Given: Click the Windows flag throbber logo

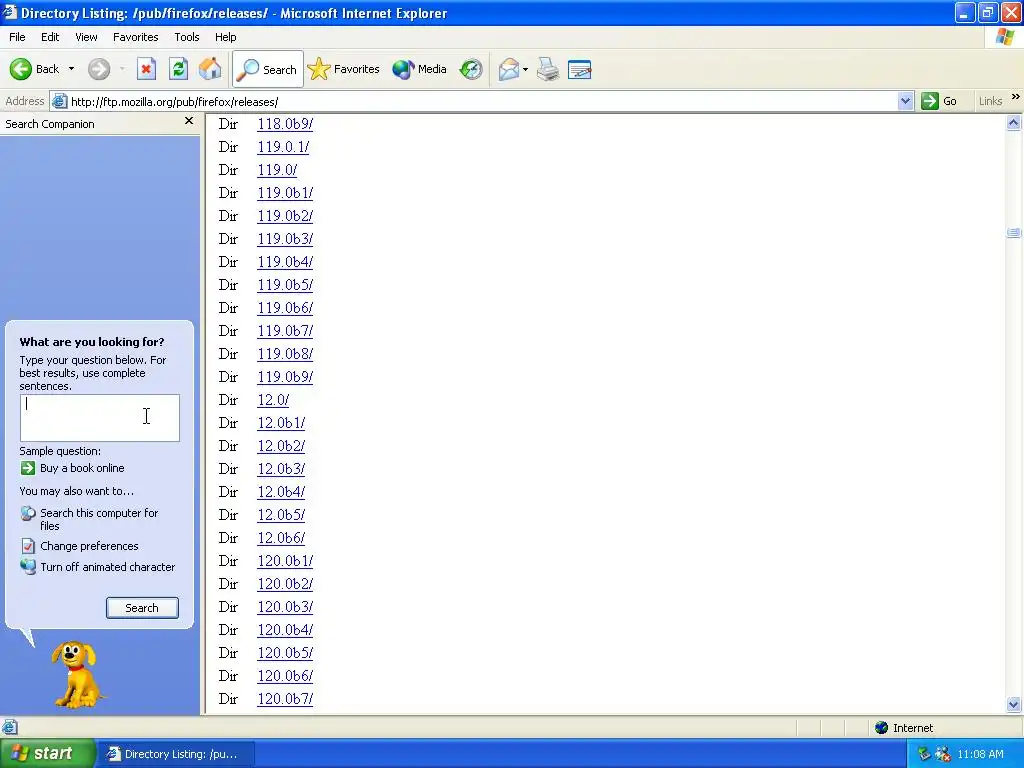Looking at the screenshot, I should pyautogui.click(x=1006, y=37).
